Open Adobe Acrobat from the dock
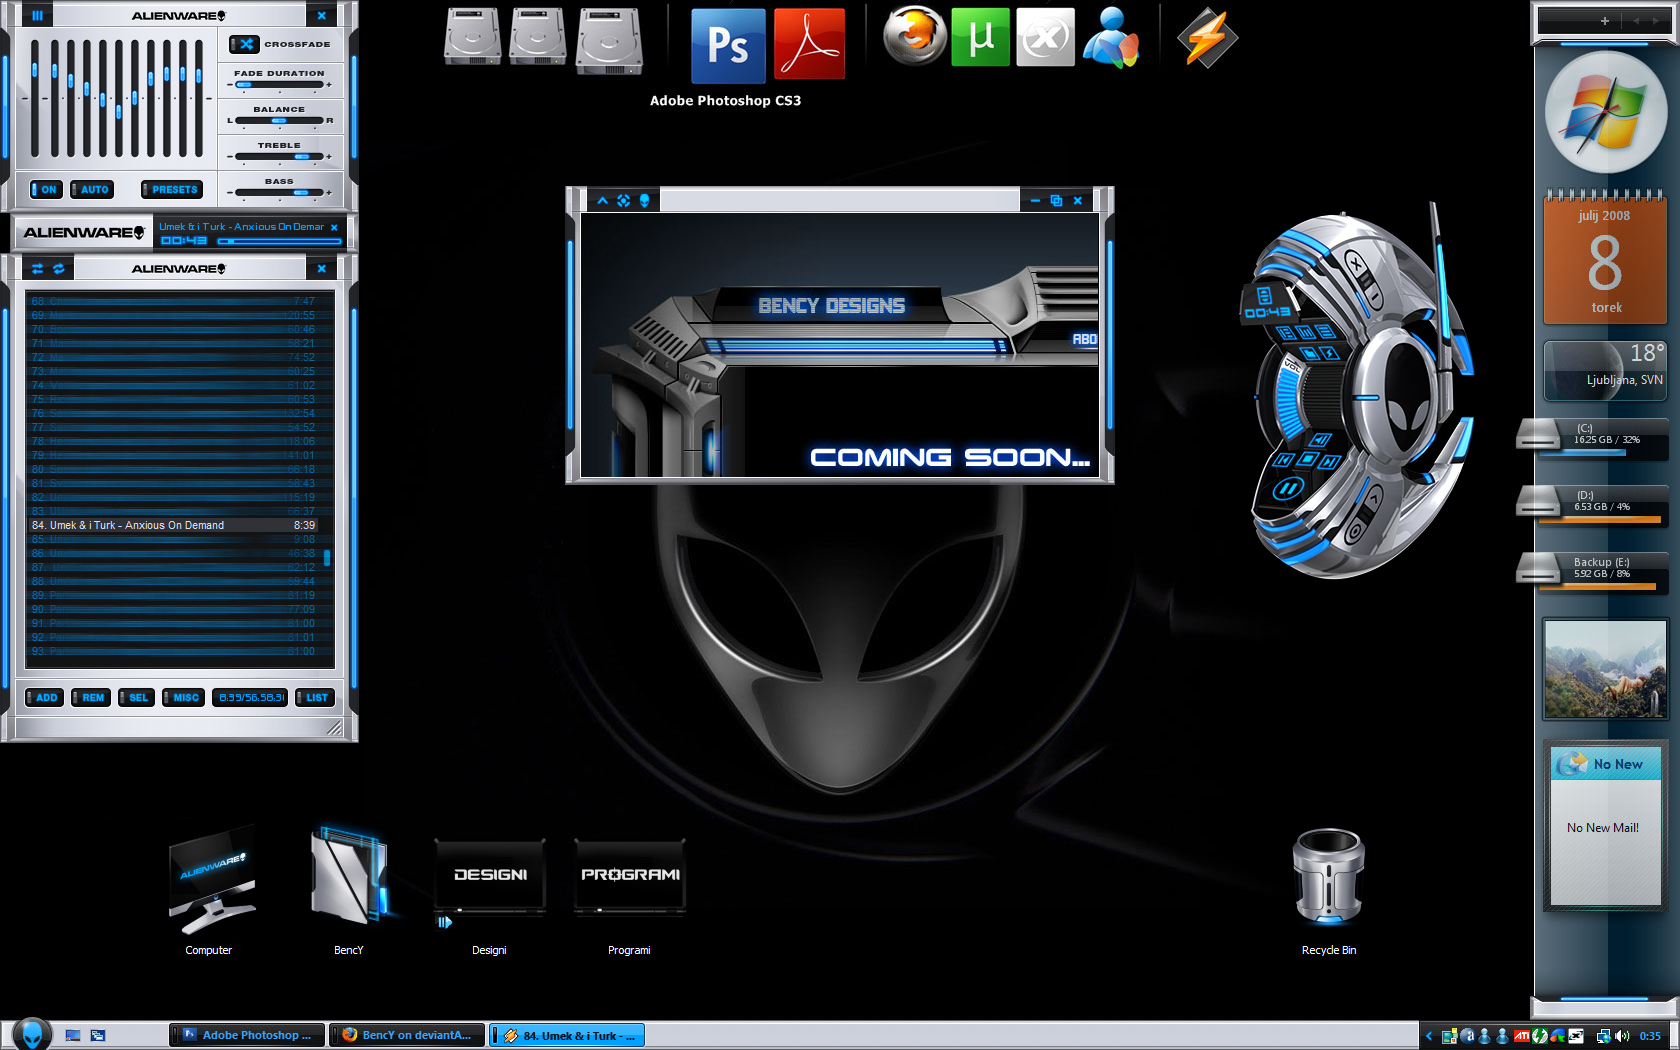The height and width of the screenshot is (1050, 1680). tap(809, 44)
